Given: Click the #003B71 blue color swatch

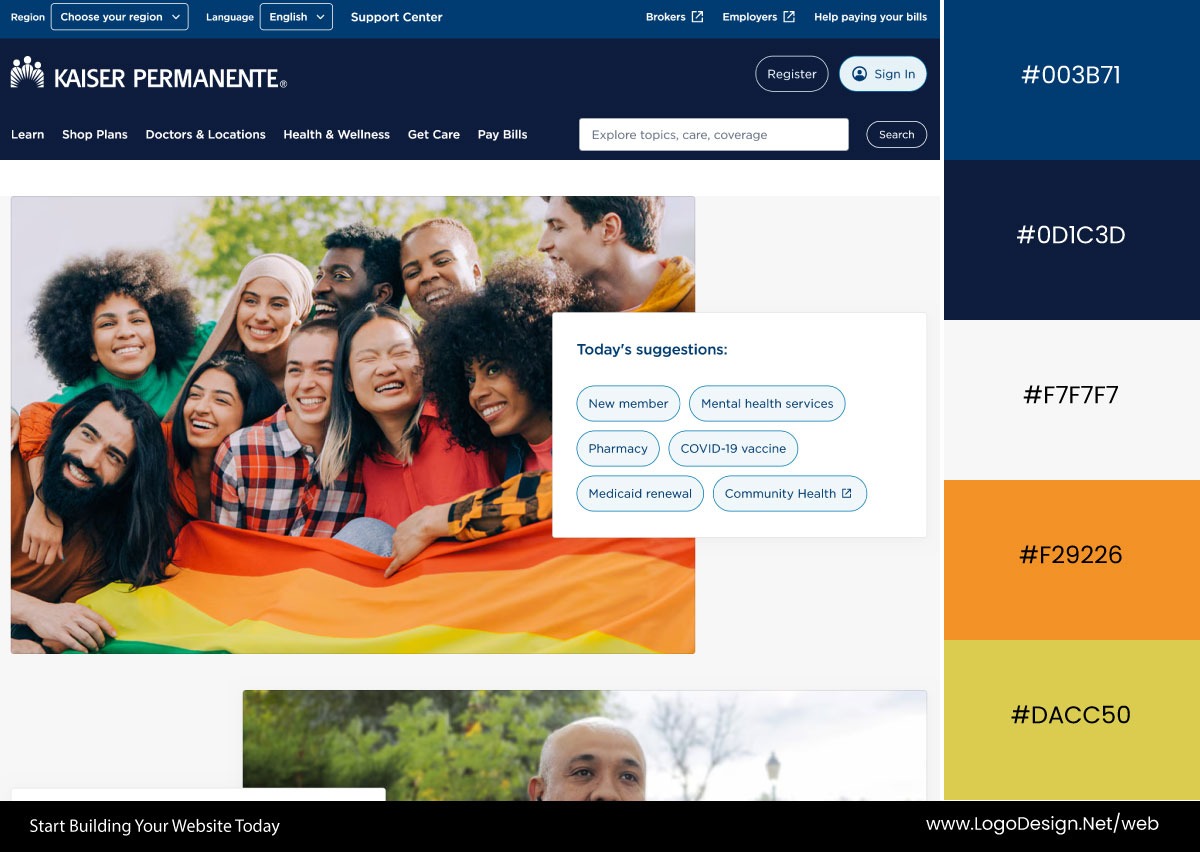Looking at the screenshot, I should pyautogui.click(x=1071, y=80).
